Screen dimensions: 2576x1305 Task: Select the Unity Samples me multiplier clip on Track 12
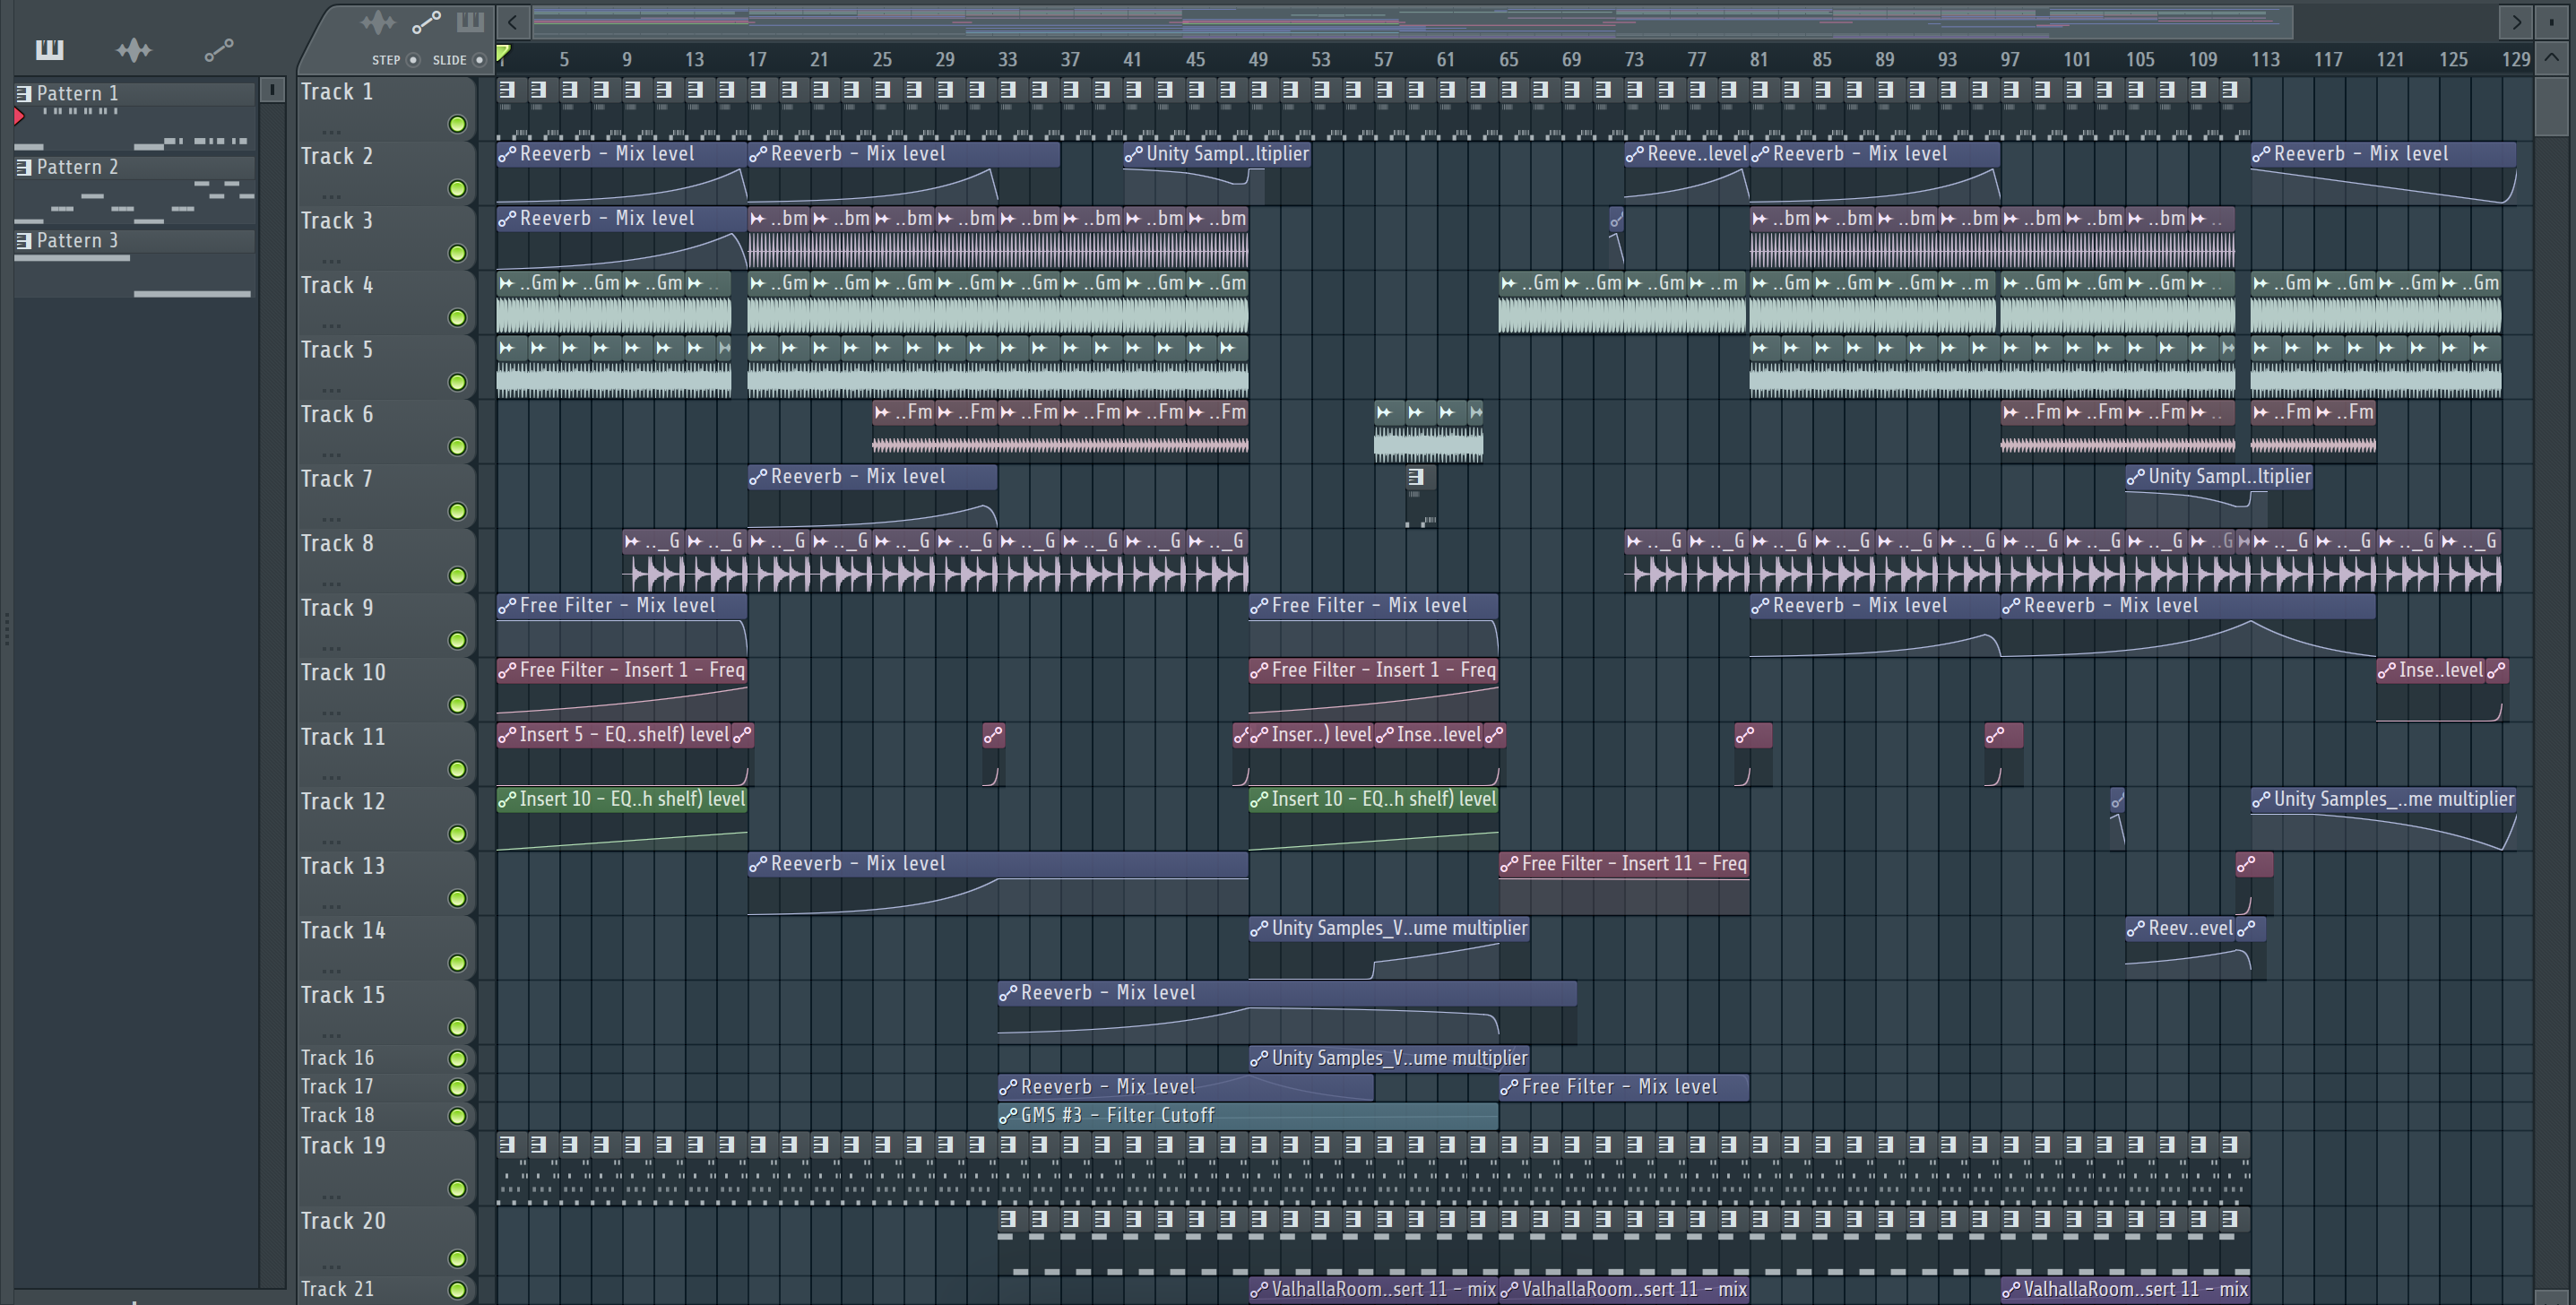click(x=2384, y=819)
